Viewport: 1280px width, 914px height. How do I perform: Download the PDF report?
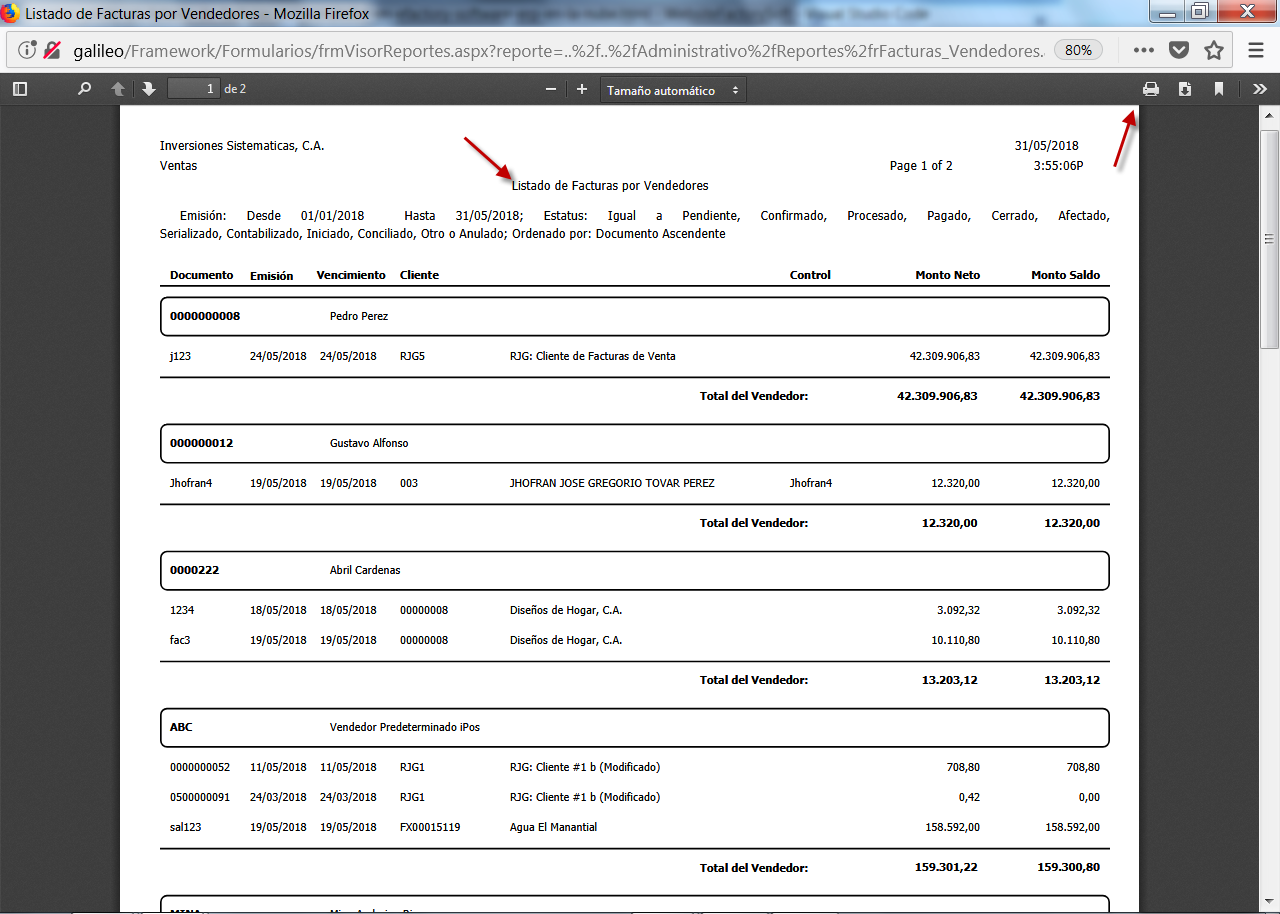point(1185,89)
